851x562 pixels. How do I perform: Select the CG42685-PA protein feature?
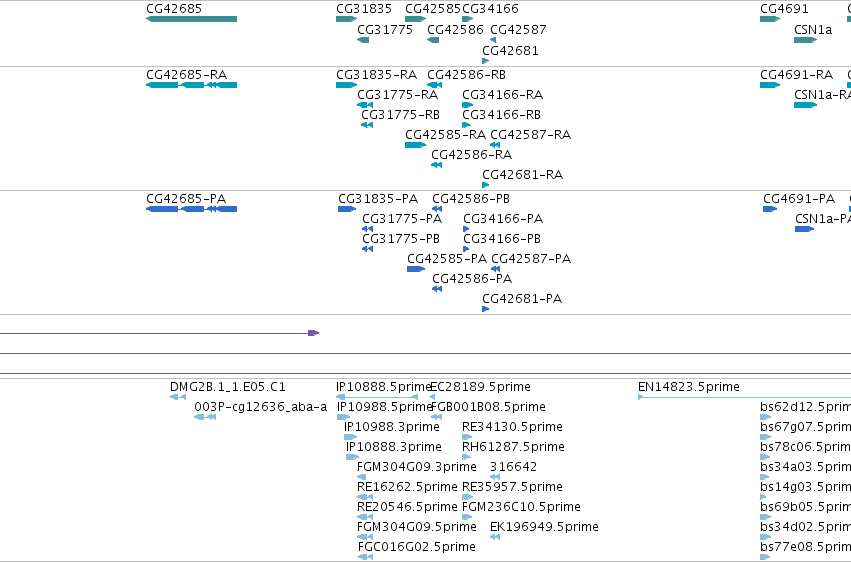click(x=192, y=209)
